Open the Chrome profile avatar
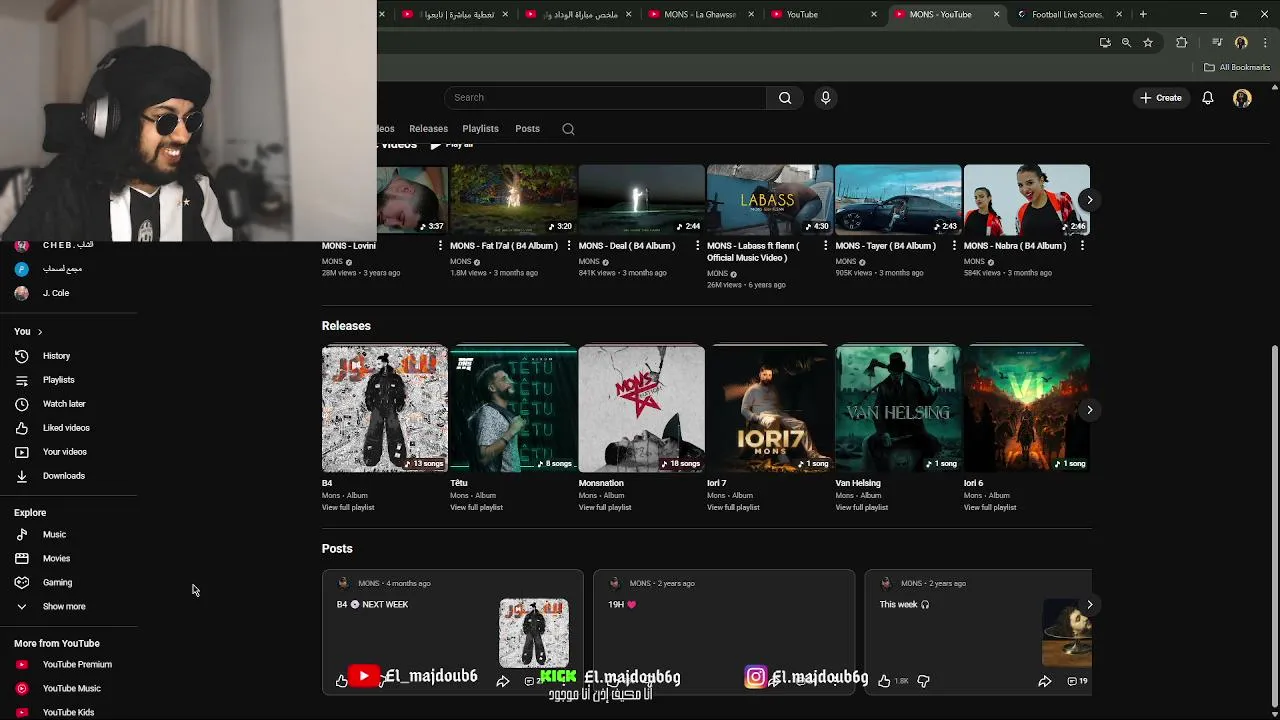Screen dimensions: 1280x720 (1241, 43)
